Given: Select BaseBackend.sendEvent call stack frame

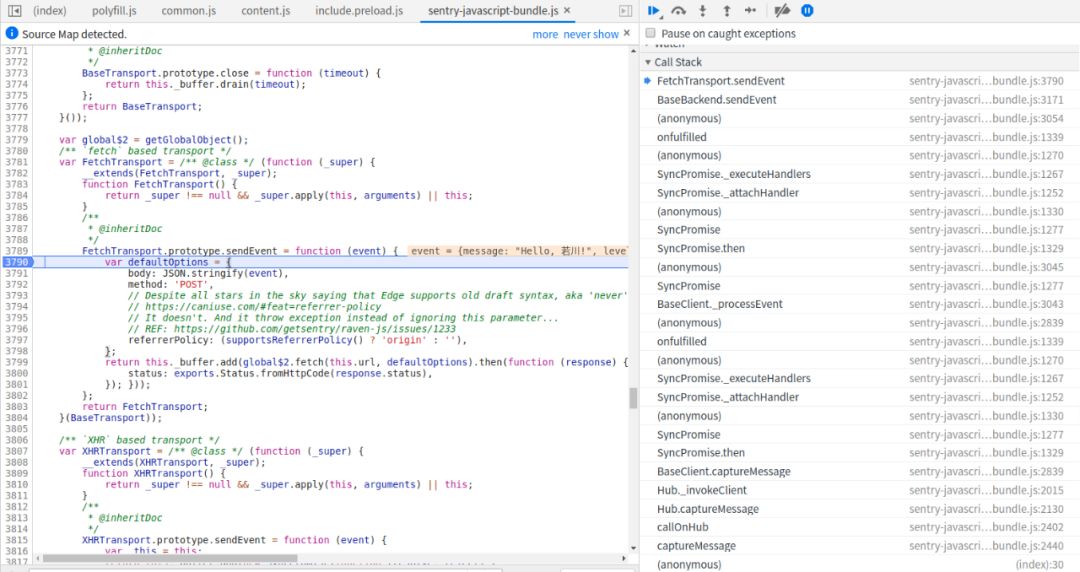Looking at the screenshot, I should pos(860,99).
